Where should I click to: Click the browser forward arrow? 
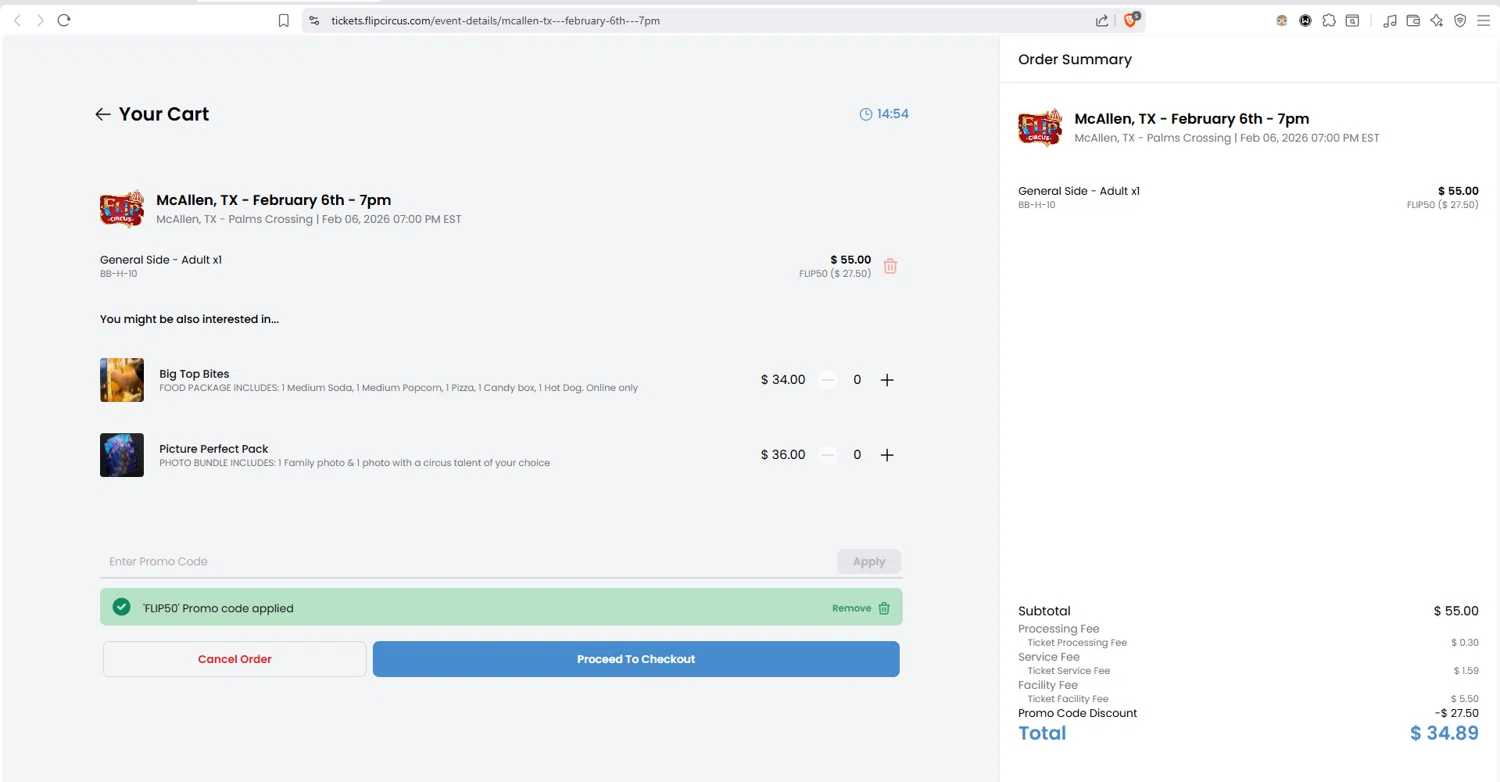click(40, 20)
